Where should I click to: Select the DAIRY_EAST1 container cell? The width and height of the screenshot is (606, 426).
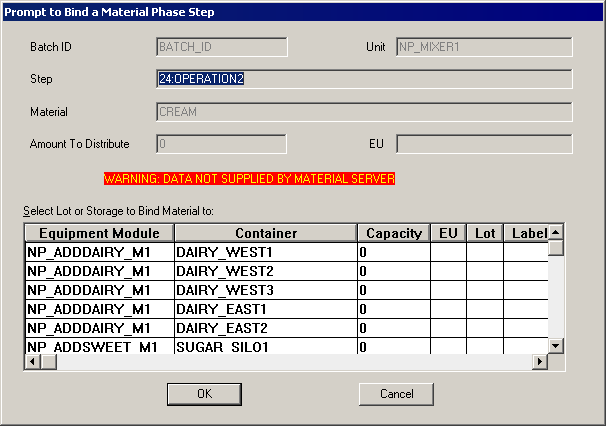click(266, 309)
